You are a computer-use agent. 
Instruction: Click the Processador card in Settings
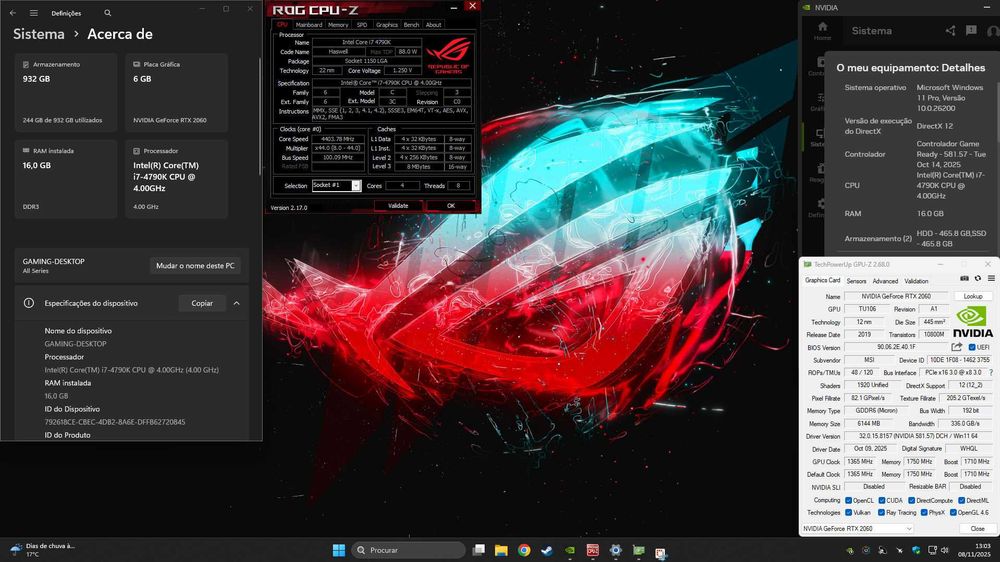coord(176,179)
